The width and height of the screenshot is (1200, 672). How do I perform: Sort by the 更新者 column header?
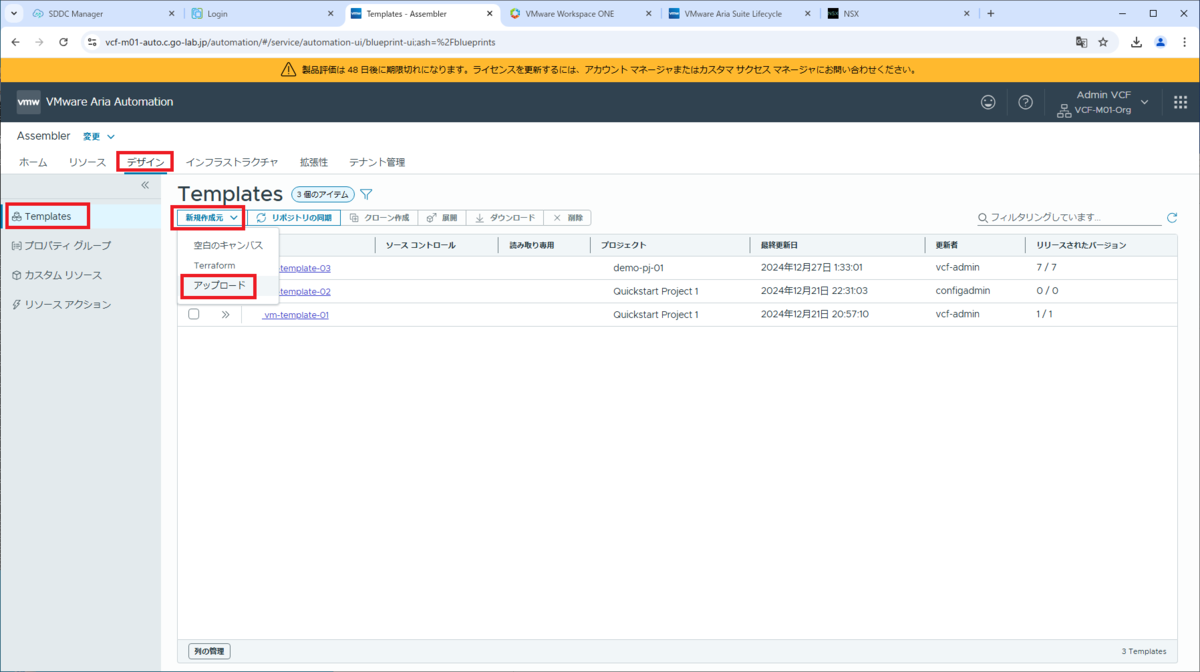click(x=946, y=245)
